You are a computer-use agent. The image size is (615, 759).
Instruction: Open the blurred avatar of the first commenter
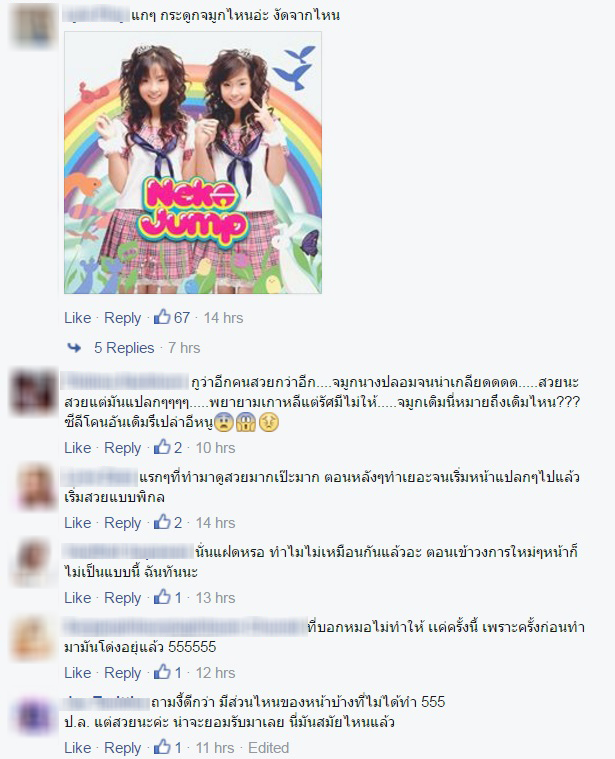pyautogui.click(x=33, y=25)
